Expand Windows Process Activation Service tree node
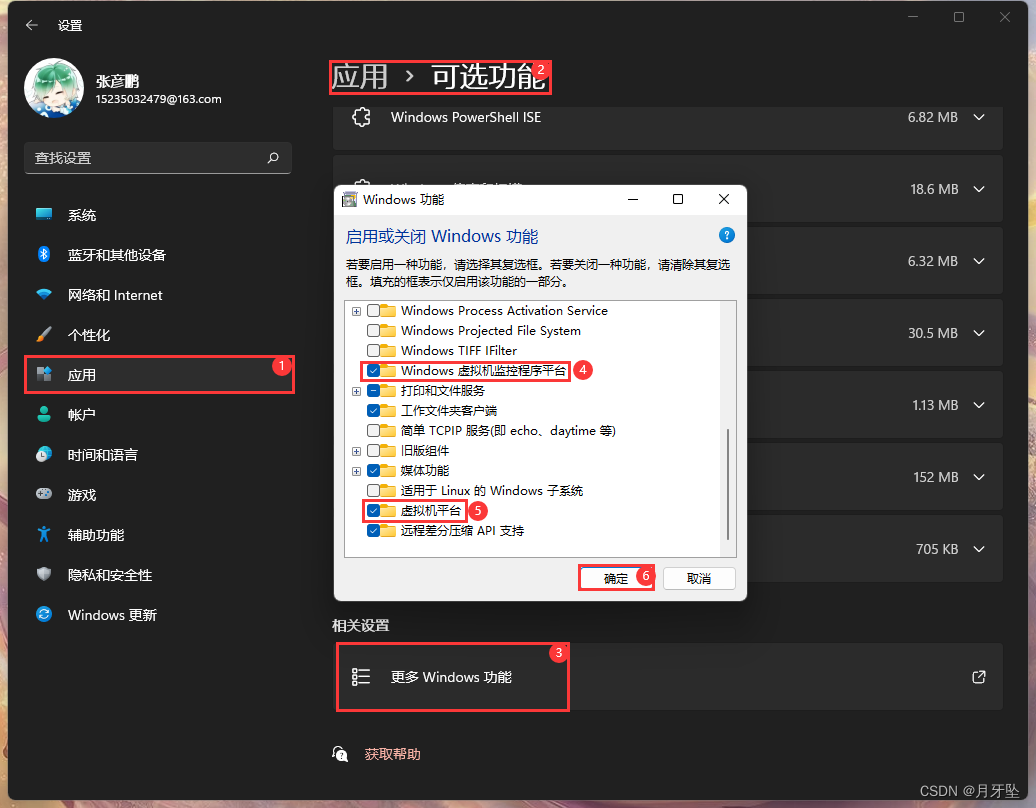Screen dimensions: 1036x808 click(357, 311)
